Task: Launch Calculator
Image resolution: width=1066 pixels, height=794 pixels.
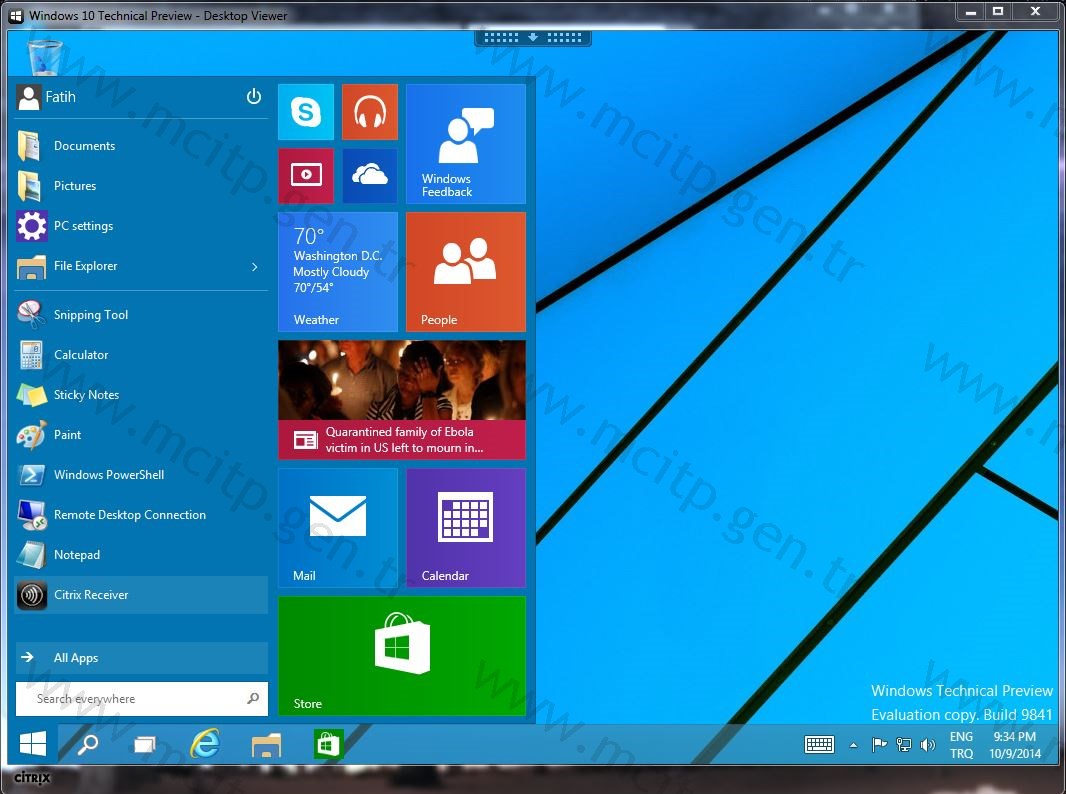Action: (x=141, y=355)
